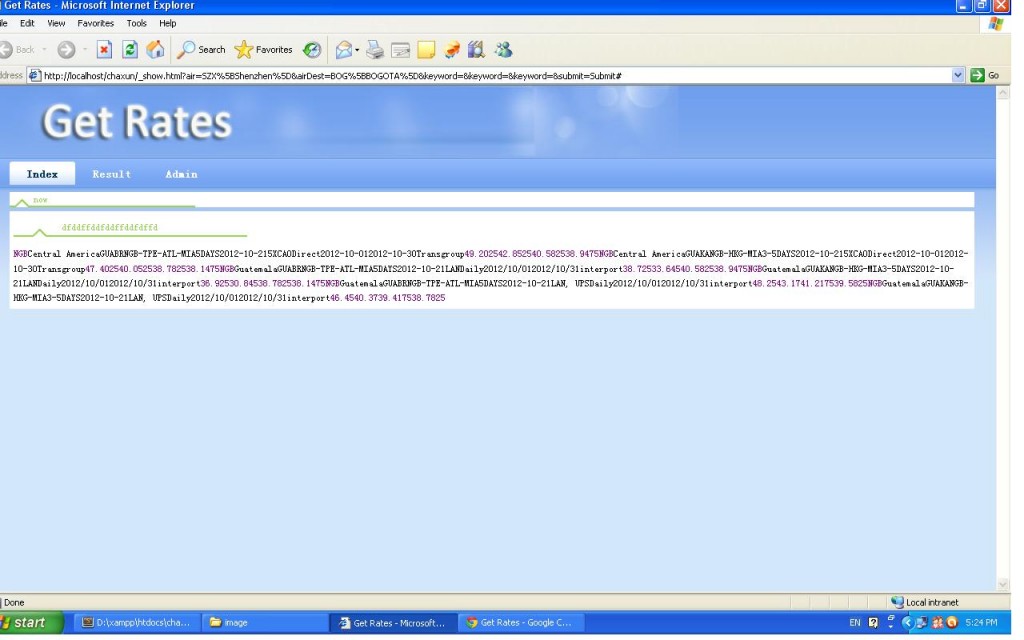The width and height of the screenshot is (1024, 640).
Task: Click the Forward arrow button
Action: pyautogui.click(x=66, y=50)
